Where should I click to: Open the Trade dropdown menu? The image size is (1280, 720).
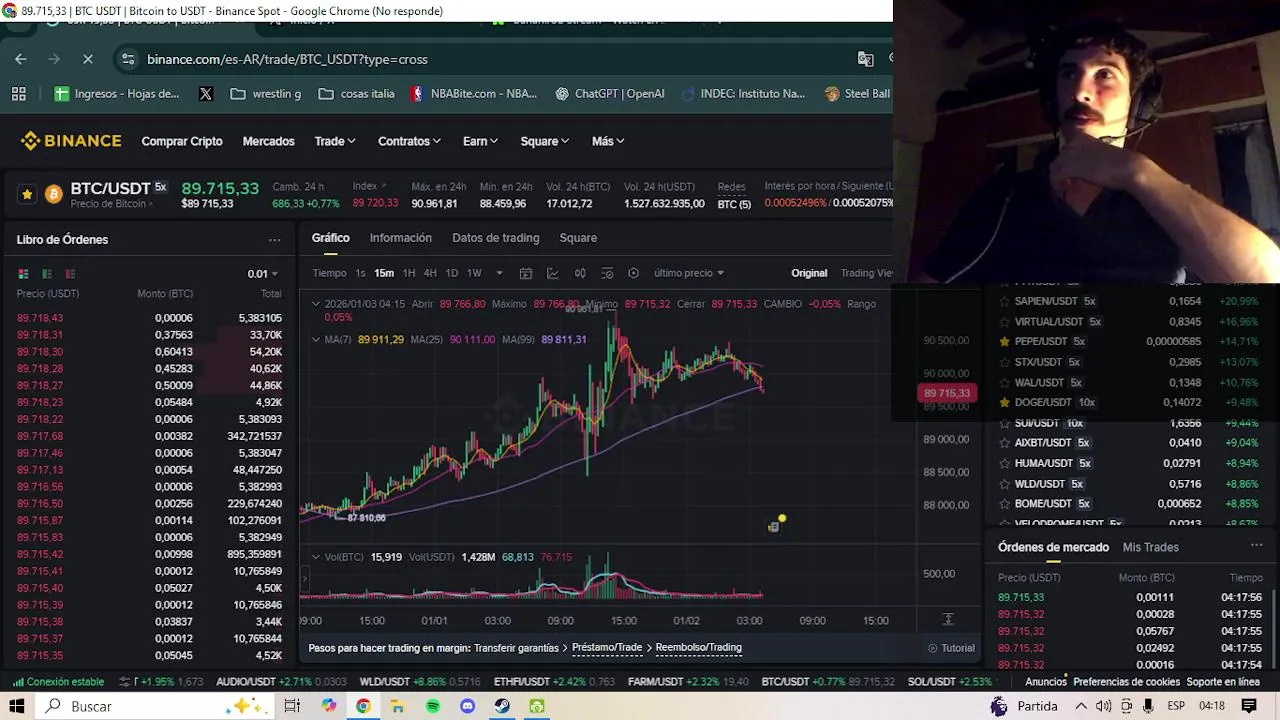334,141
